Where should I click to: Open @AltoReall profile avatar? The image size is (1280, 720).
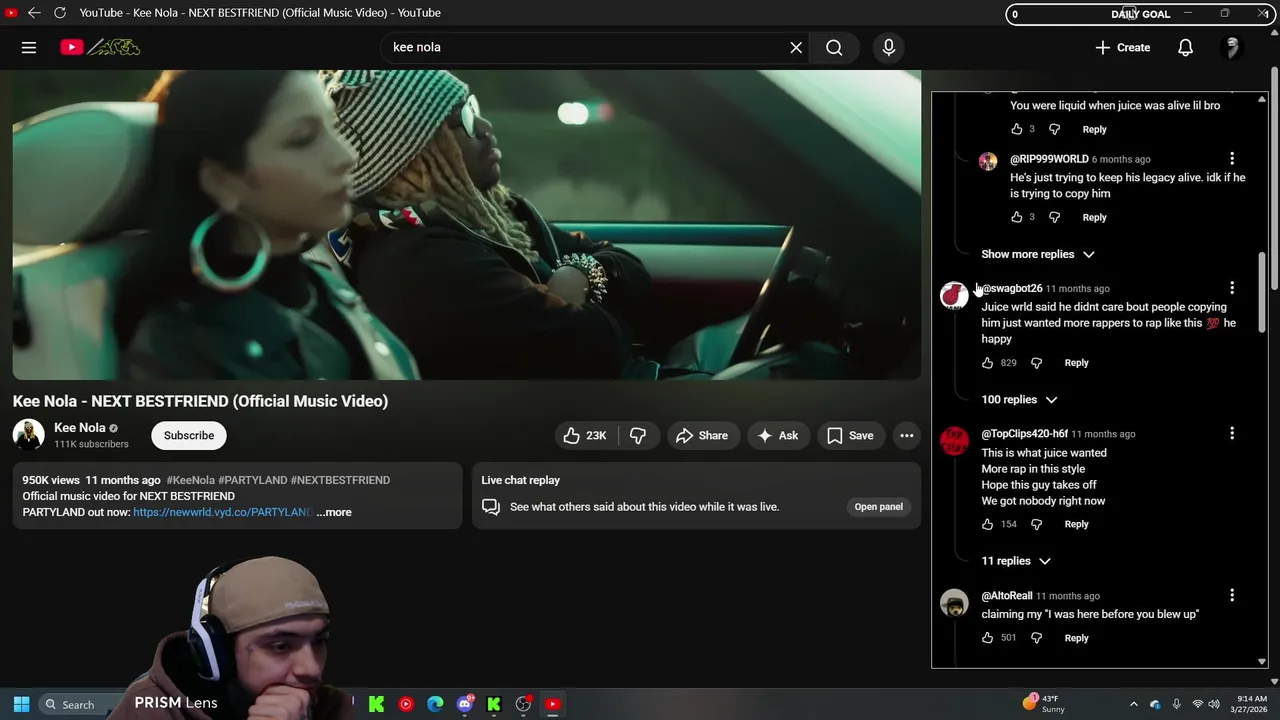[954, 603]
